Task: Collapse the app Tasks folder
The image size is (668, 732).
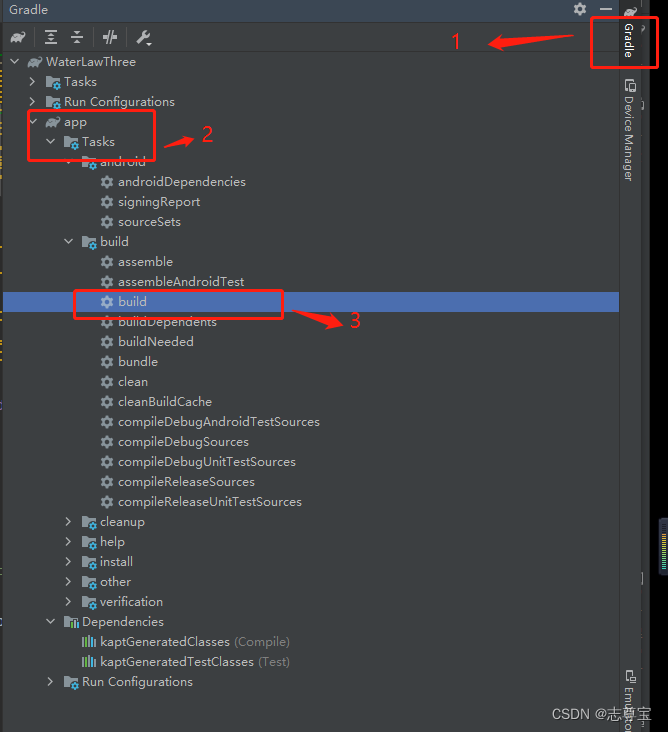Action: 50,141
